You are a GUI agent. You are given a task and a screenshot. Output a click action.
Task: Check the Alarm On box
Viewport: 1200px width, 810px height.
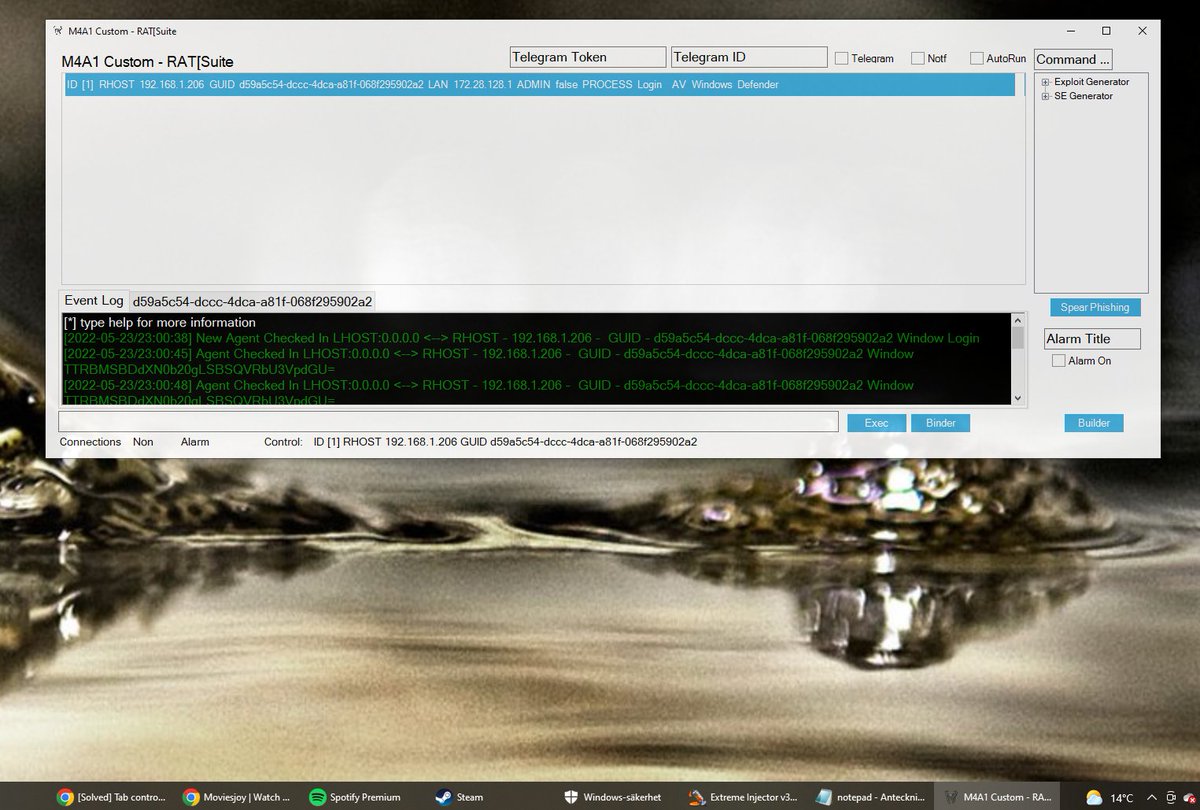(1058, 361)
